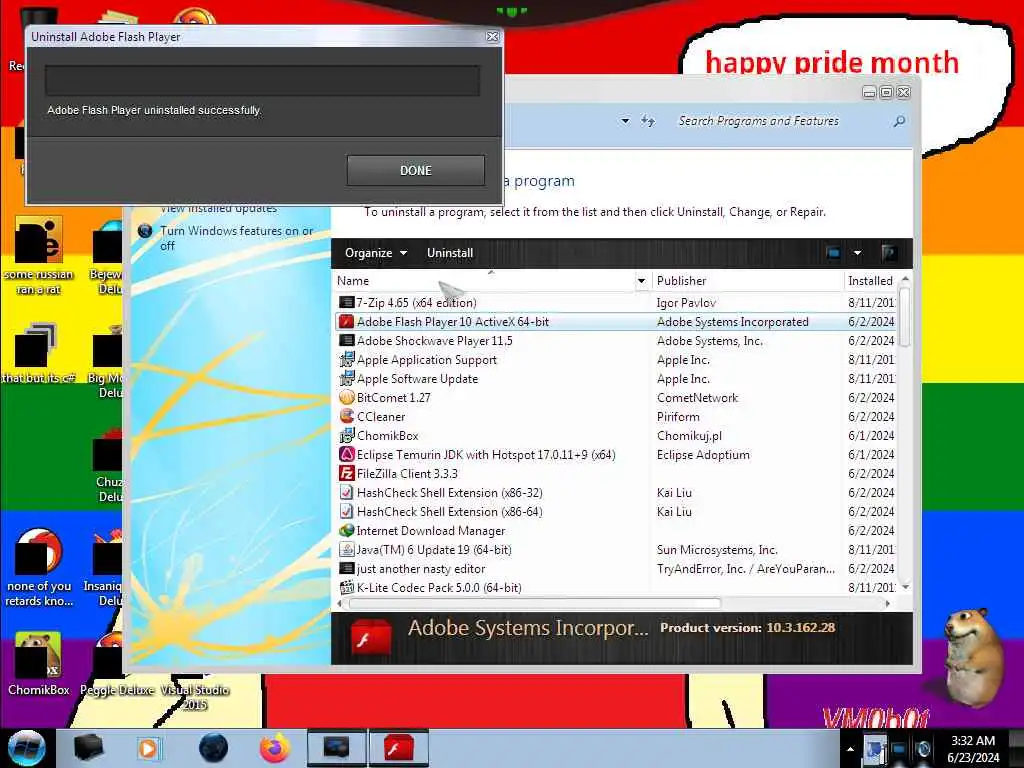This screenshot has height=768, width=1024.
Task: Select the Eclipse Temurin JDK icon
Action: (x=347, y=455)
